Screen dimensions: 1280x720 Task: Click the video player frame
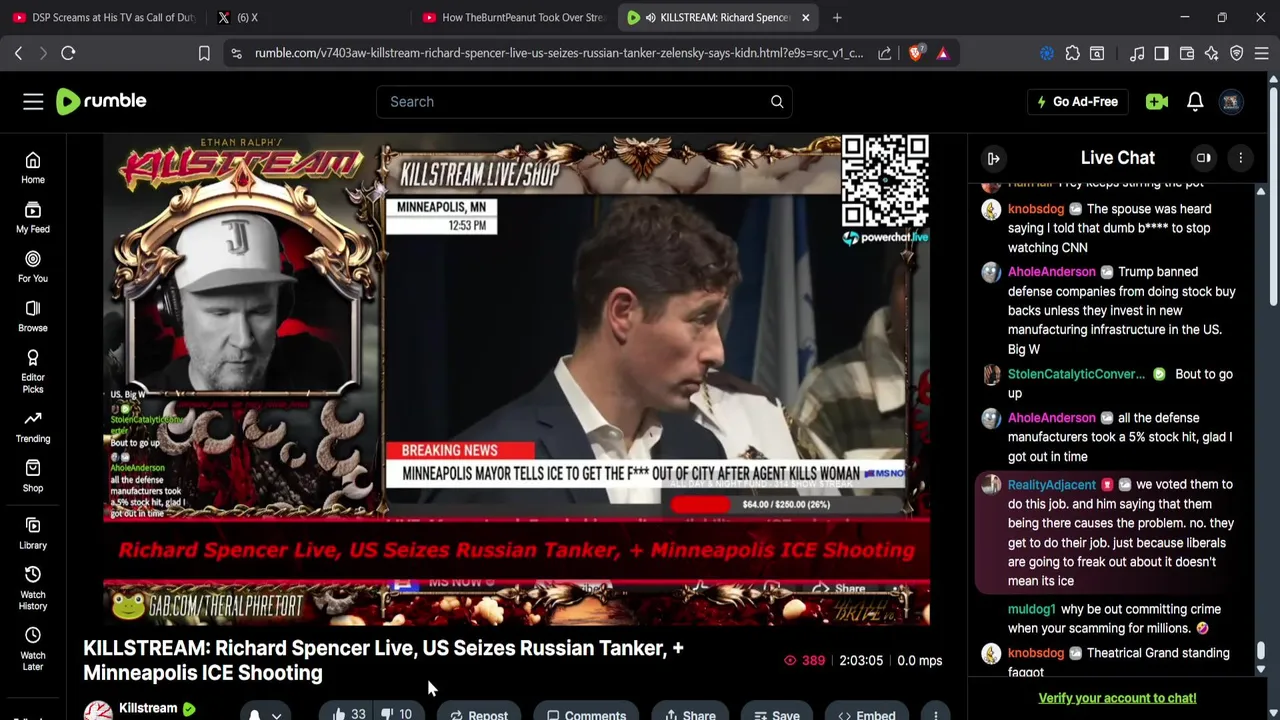(517, 380)
